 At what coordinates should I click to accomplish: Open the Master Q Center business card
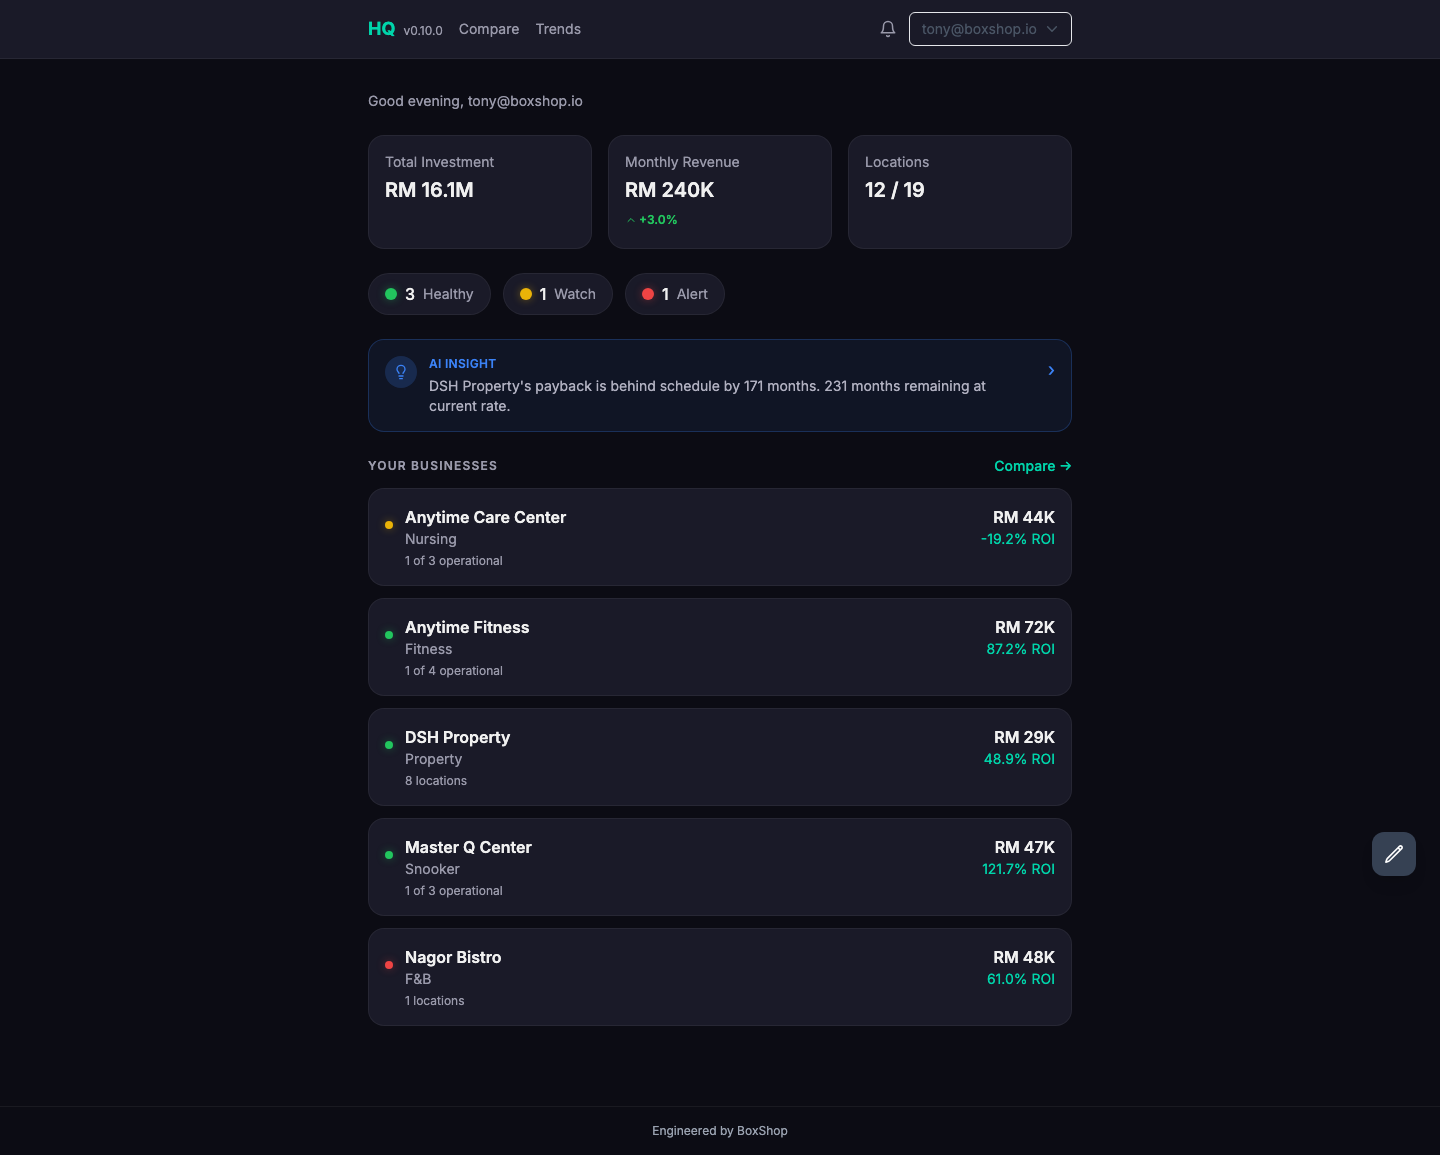(720, 867)
